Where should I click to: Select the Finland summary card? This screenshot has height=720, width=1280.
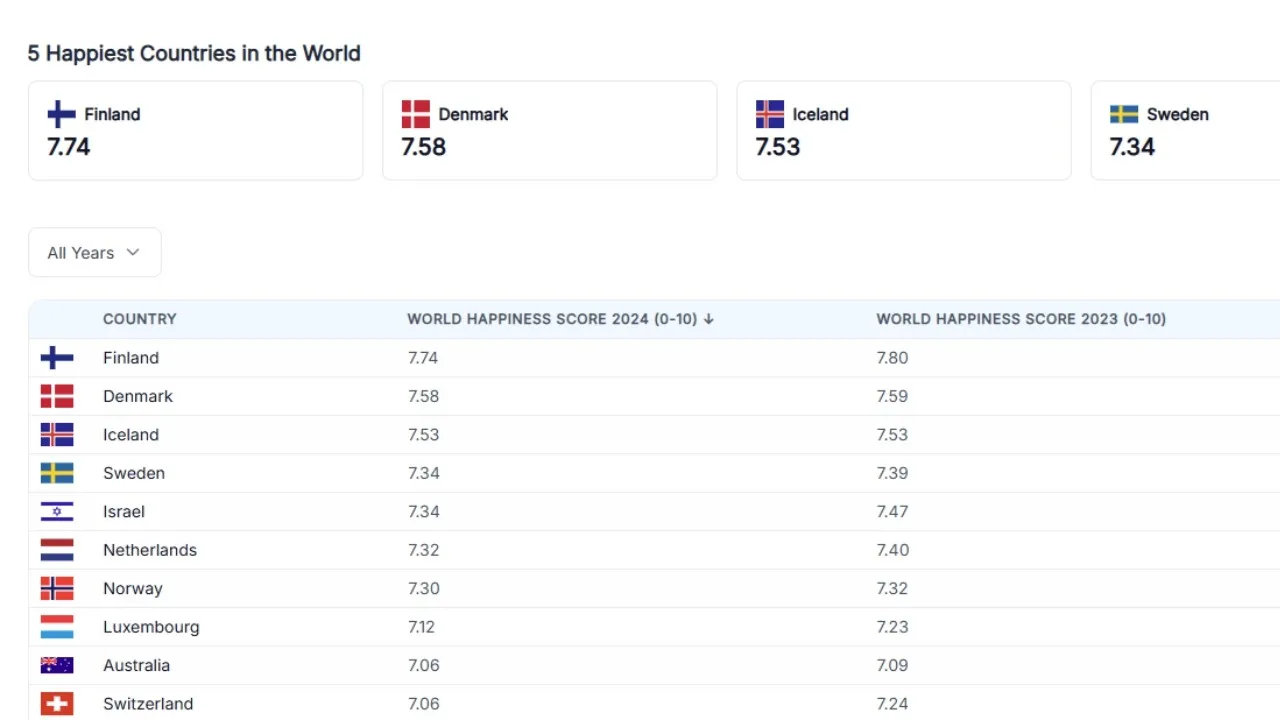click(195, 130)
